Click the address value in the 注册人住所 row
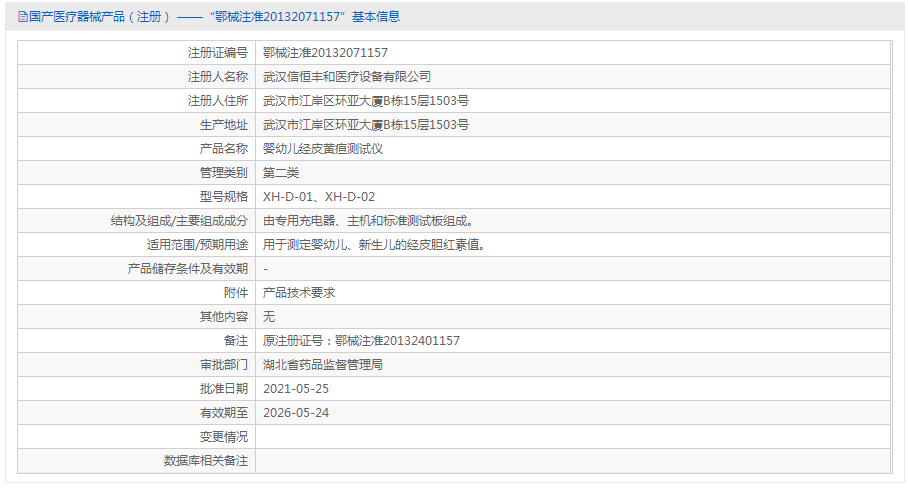 click(366, 101)
